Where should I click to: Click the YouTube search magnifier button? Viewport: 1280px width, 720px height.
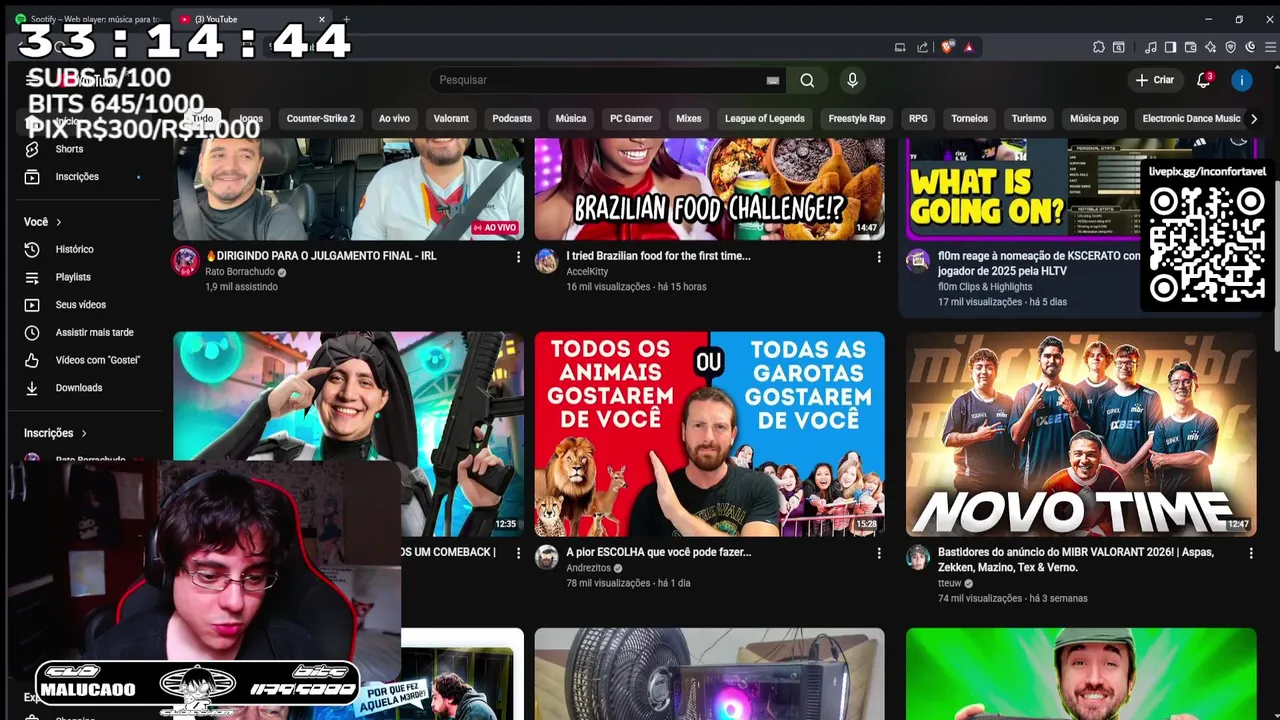pos(807,80)
